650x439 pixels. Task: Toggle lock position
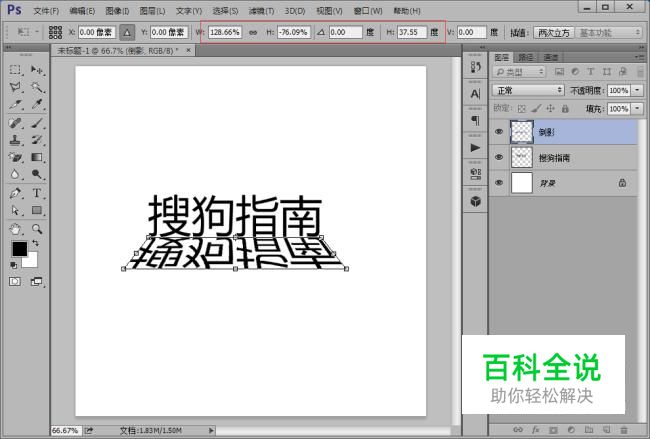click(x=550, y=109)
